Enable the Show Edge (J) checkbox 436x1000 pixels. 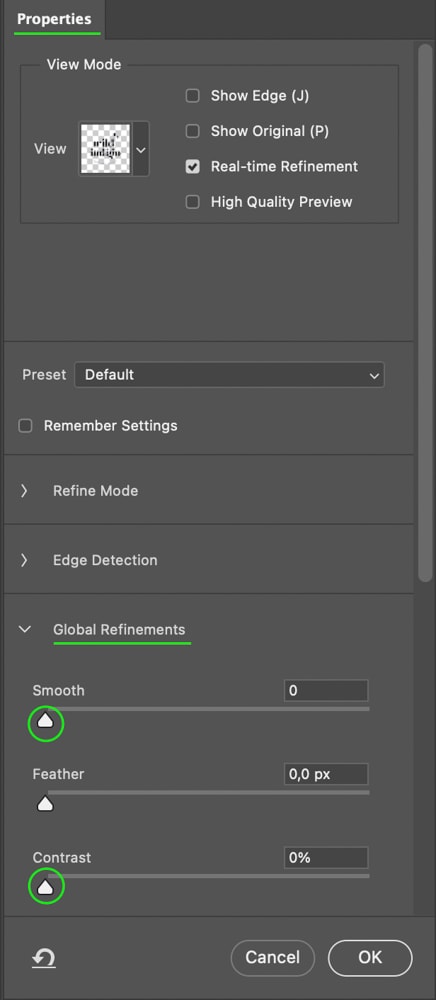[193, 96]
